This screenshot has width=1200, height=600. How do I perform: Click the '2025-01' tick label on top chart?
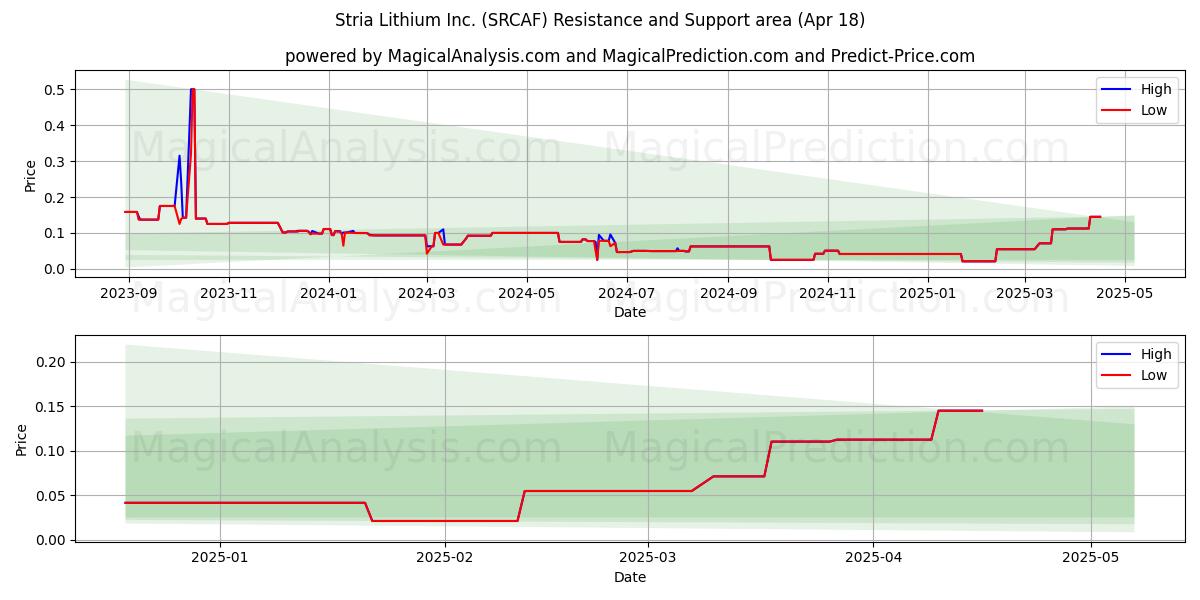point(928,293)
